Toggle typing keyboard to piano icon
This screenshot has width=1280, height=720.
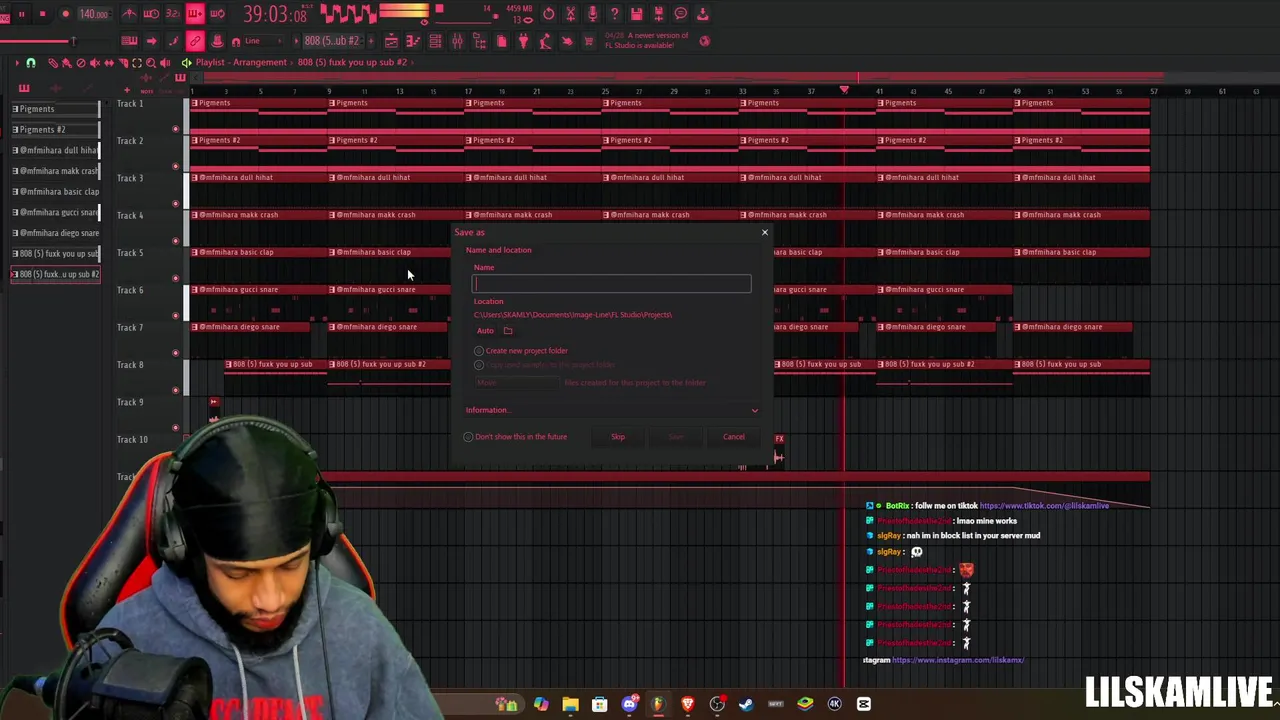pyautogui.click(x=129, y=41)
